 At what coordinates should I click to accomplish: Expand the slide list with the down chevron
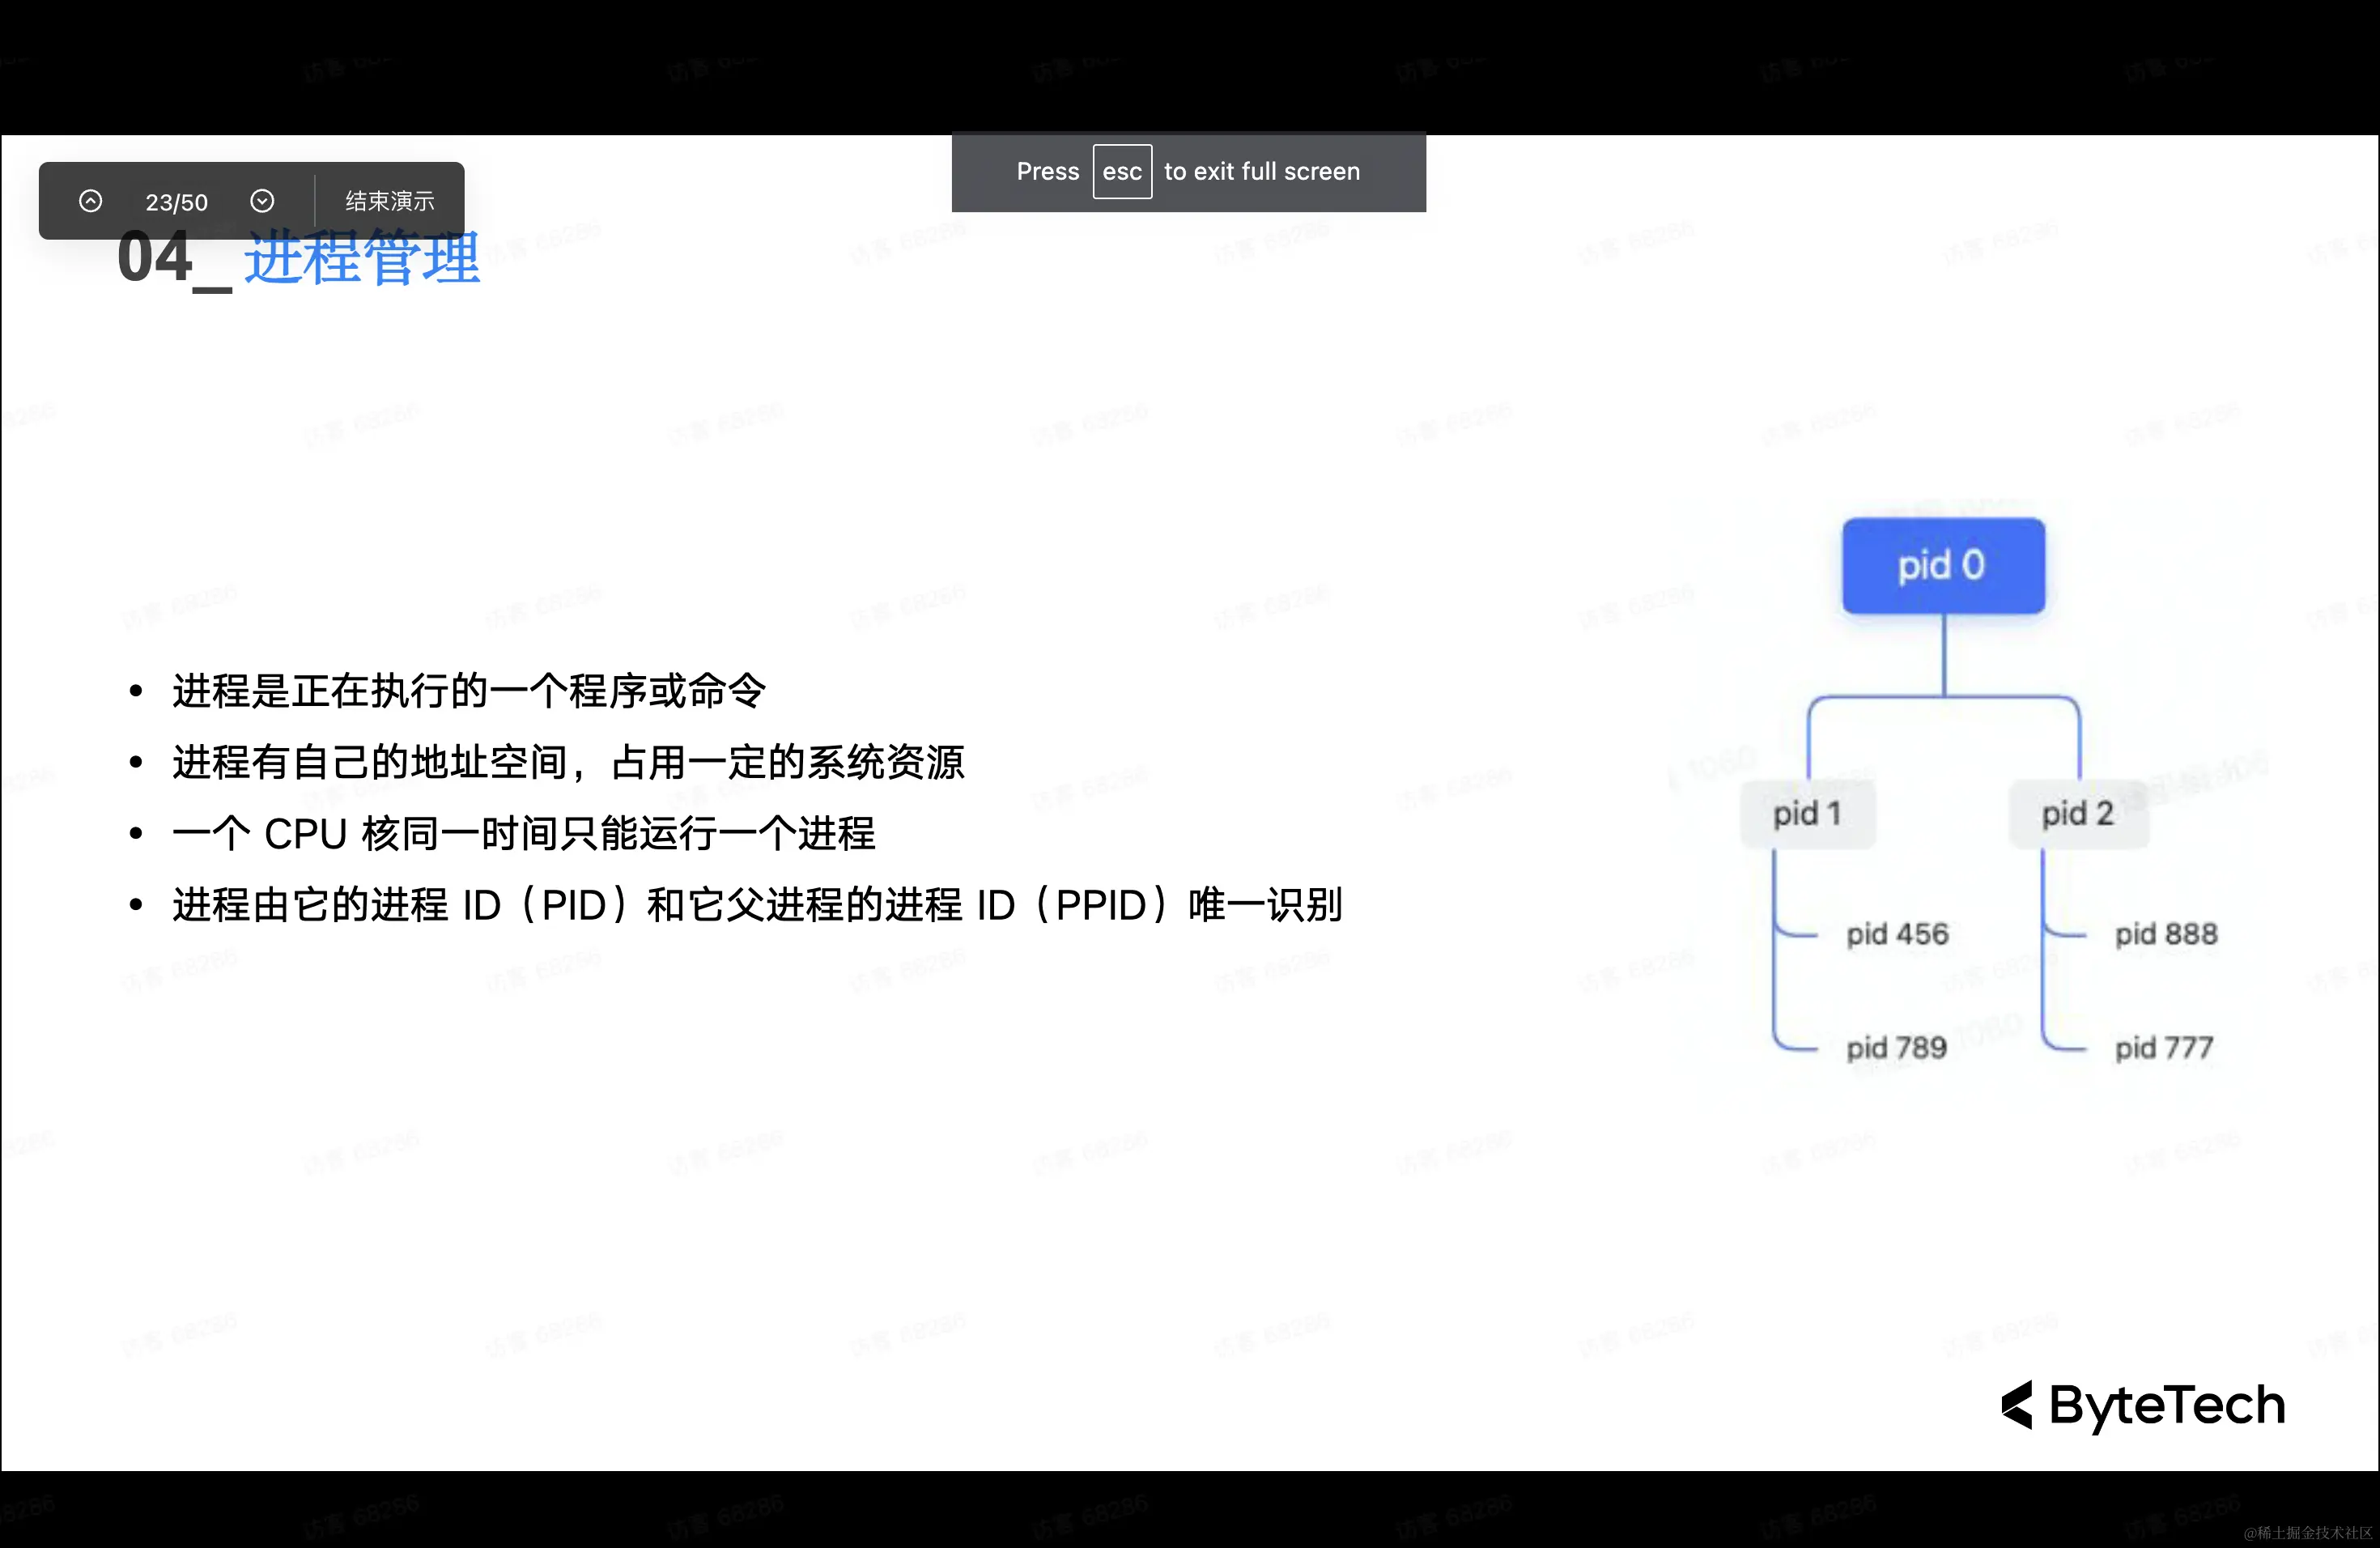(x=263, y=201)
